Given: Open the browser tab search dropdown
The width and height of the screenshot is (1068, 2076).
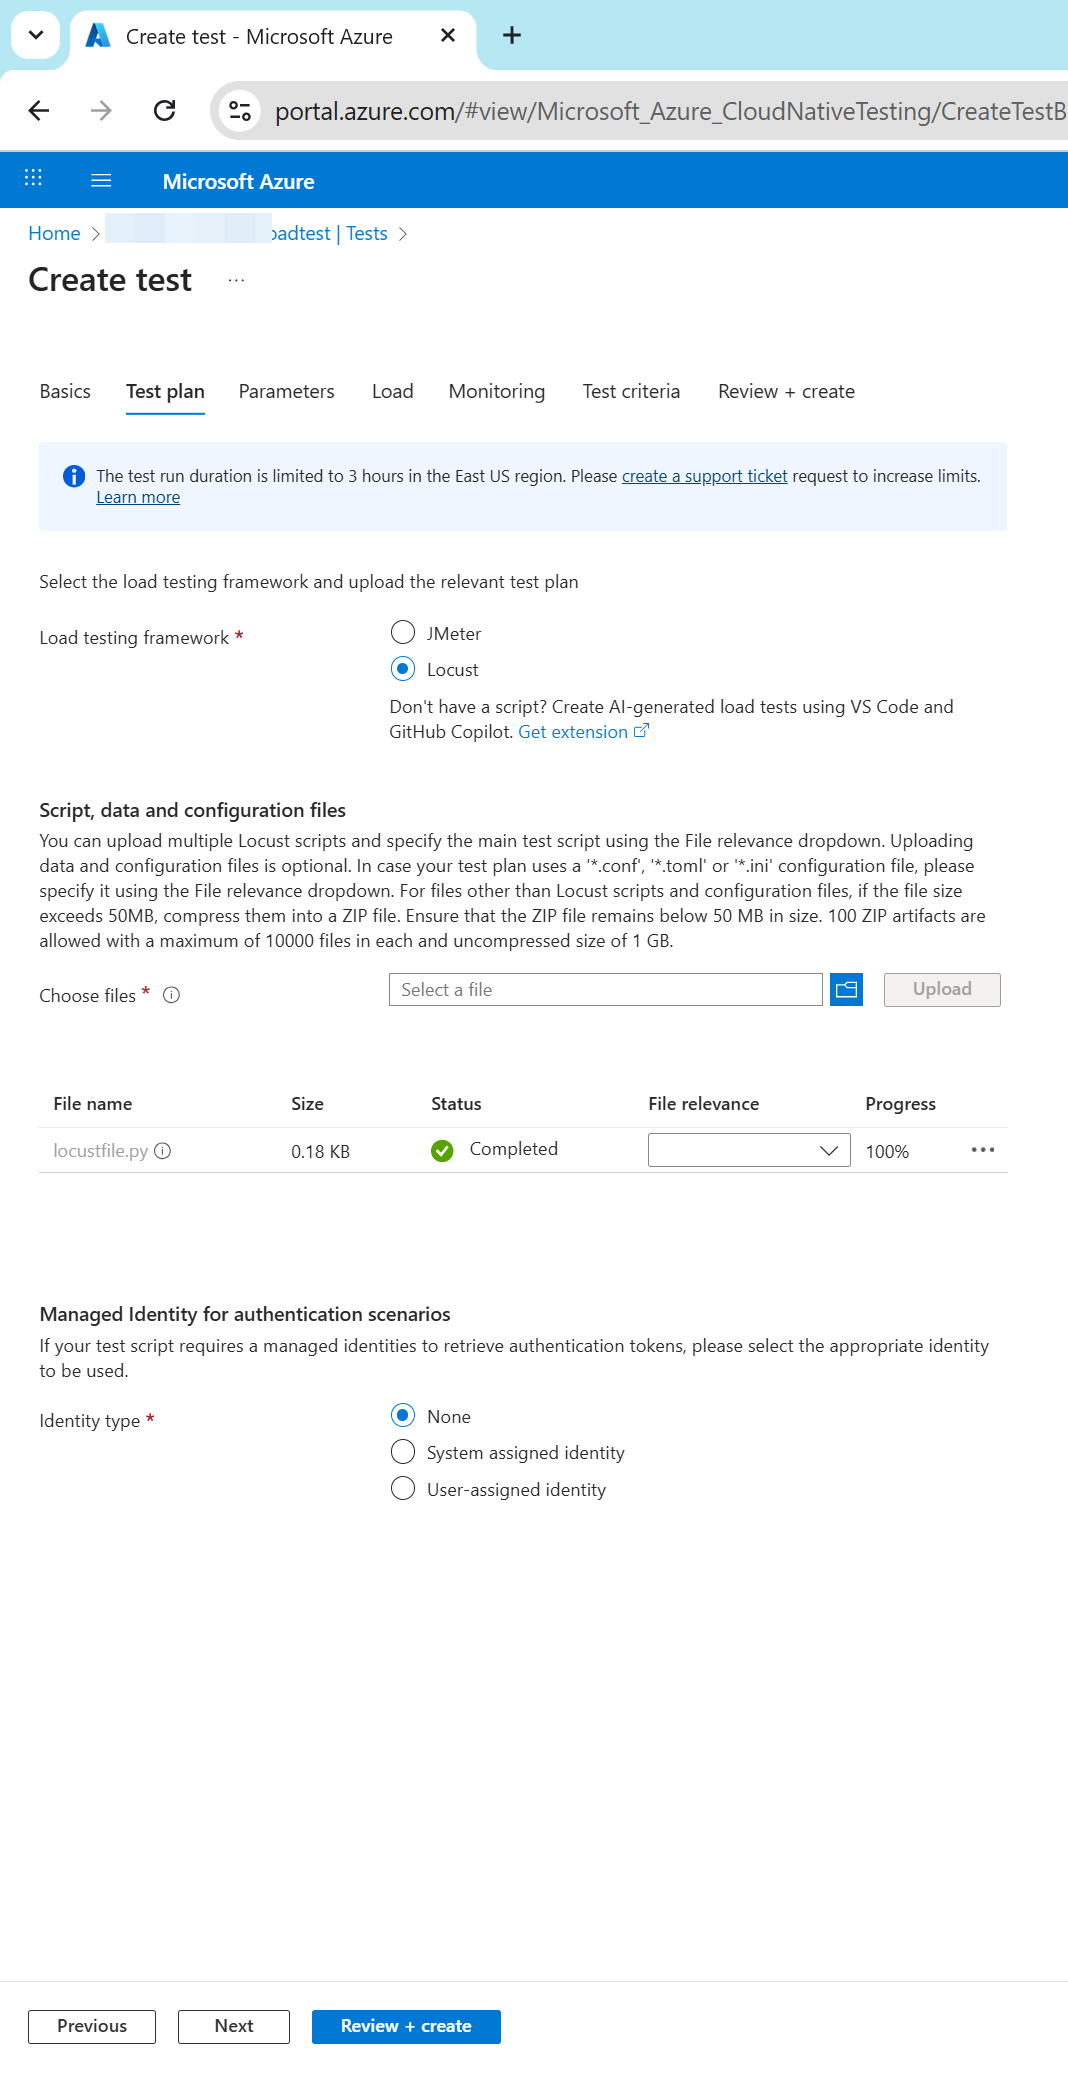Looking at the screenshot, I should click(36, 36).
